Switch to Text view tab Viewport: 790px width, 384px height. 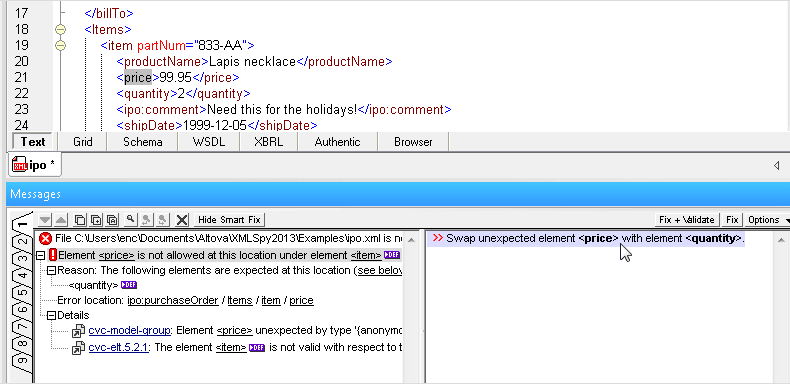pyautogui.click(x=33, y=142)
